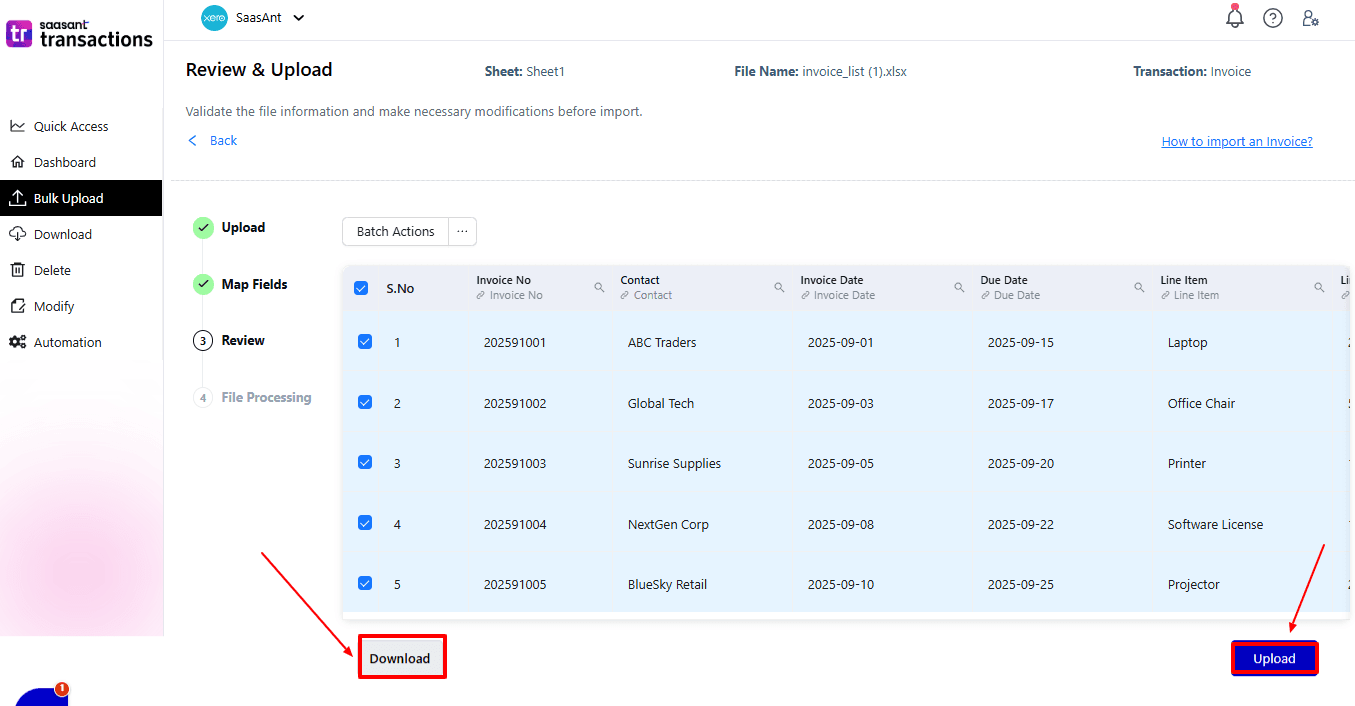This screenshot has height=706, width=1355.
Task: Click the Automation gears icon
Action: point(17,341)
